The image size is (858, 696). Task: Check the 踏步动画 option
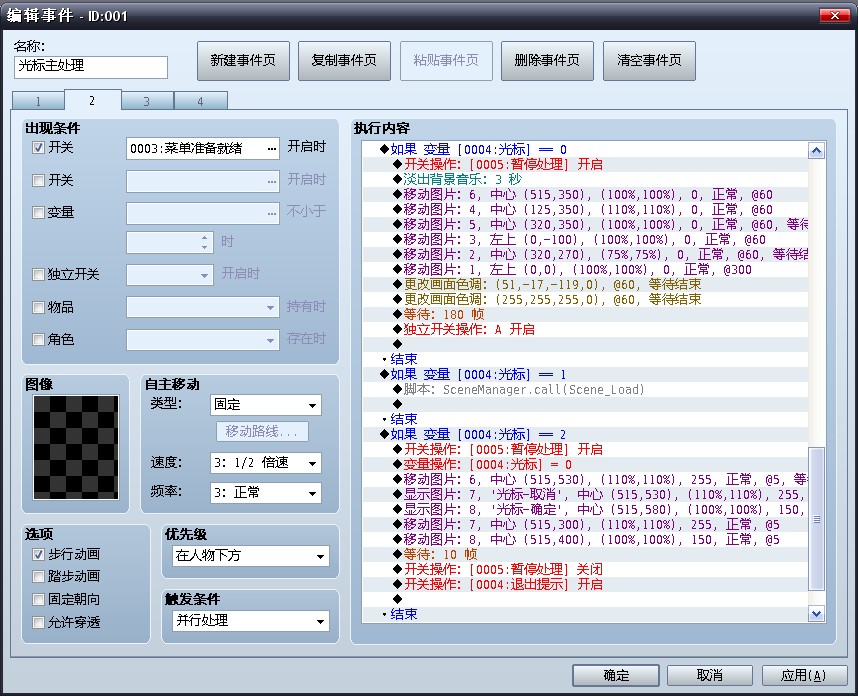point(38,576)
